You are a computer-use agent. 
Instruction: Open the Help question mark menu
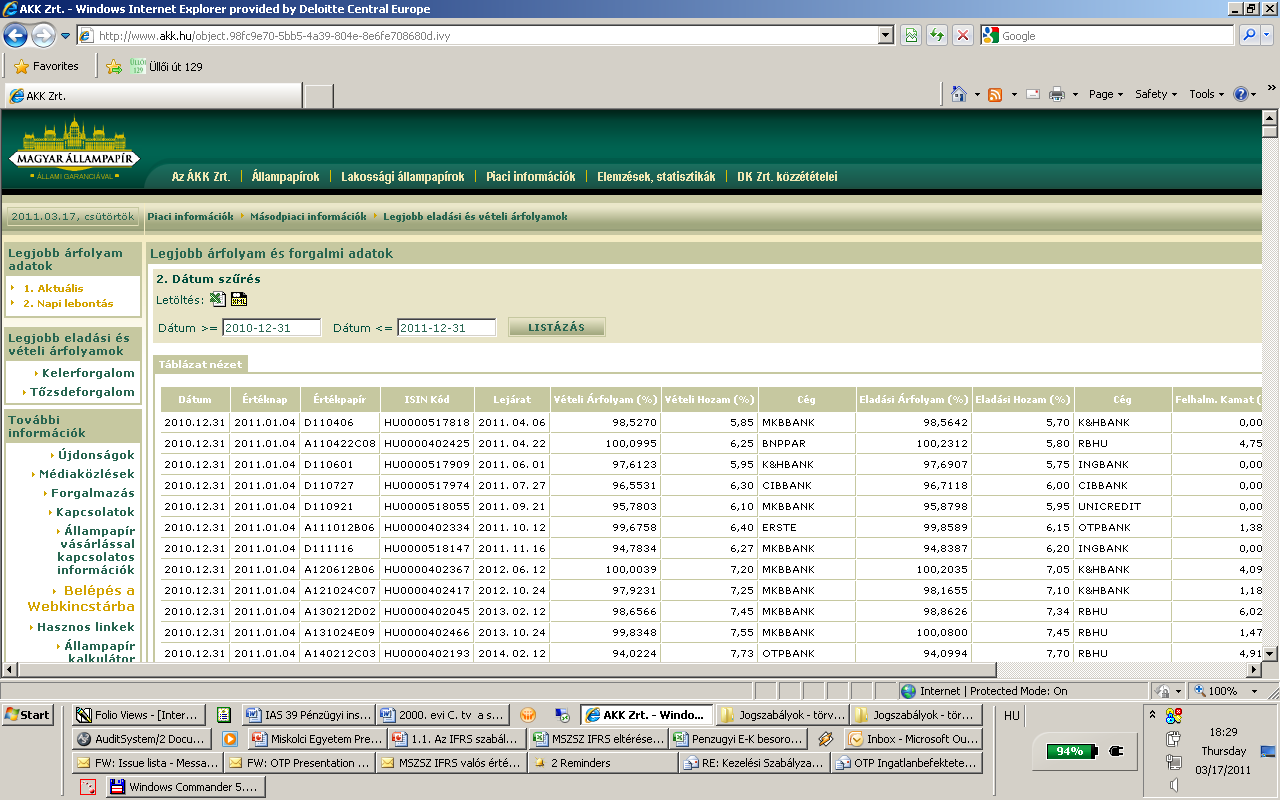pos(1245,94)
